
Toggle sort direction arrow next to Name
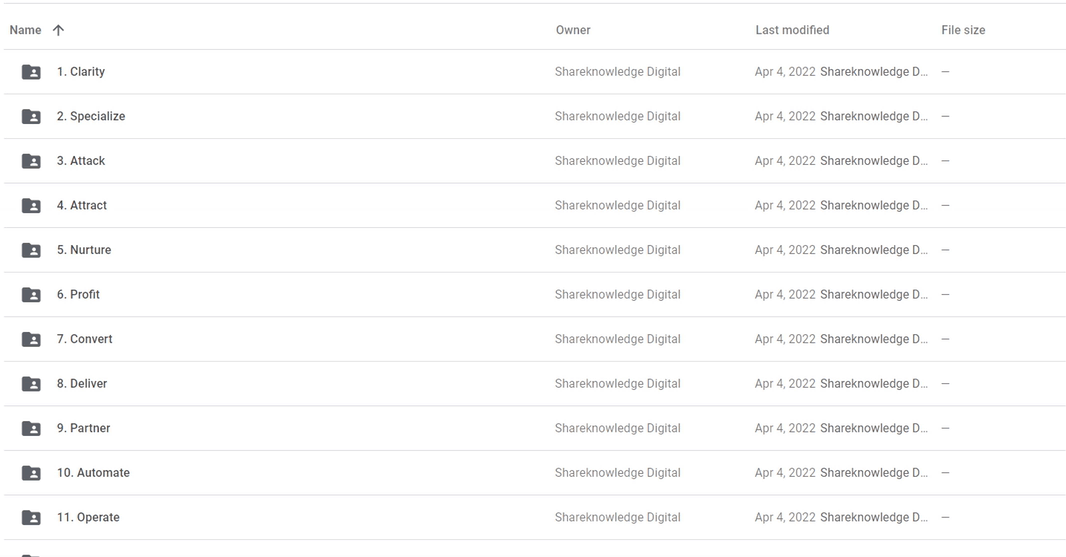58,30
